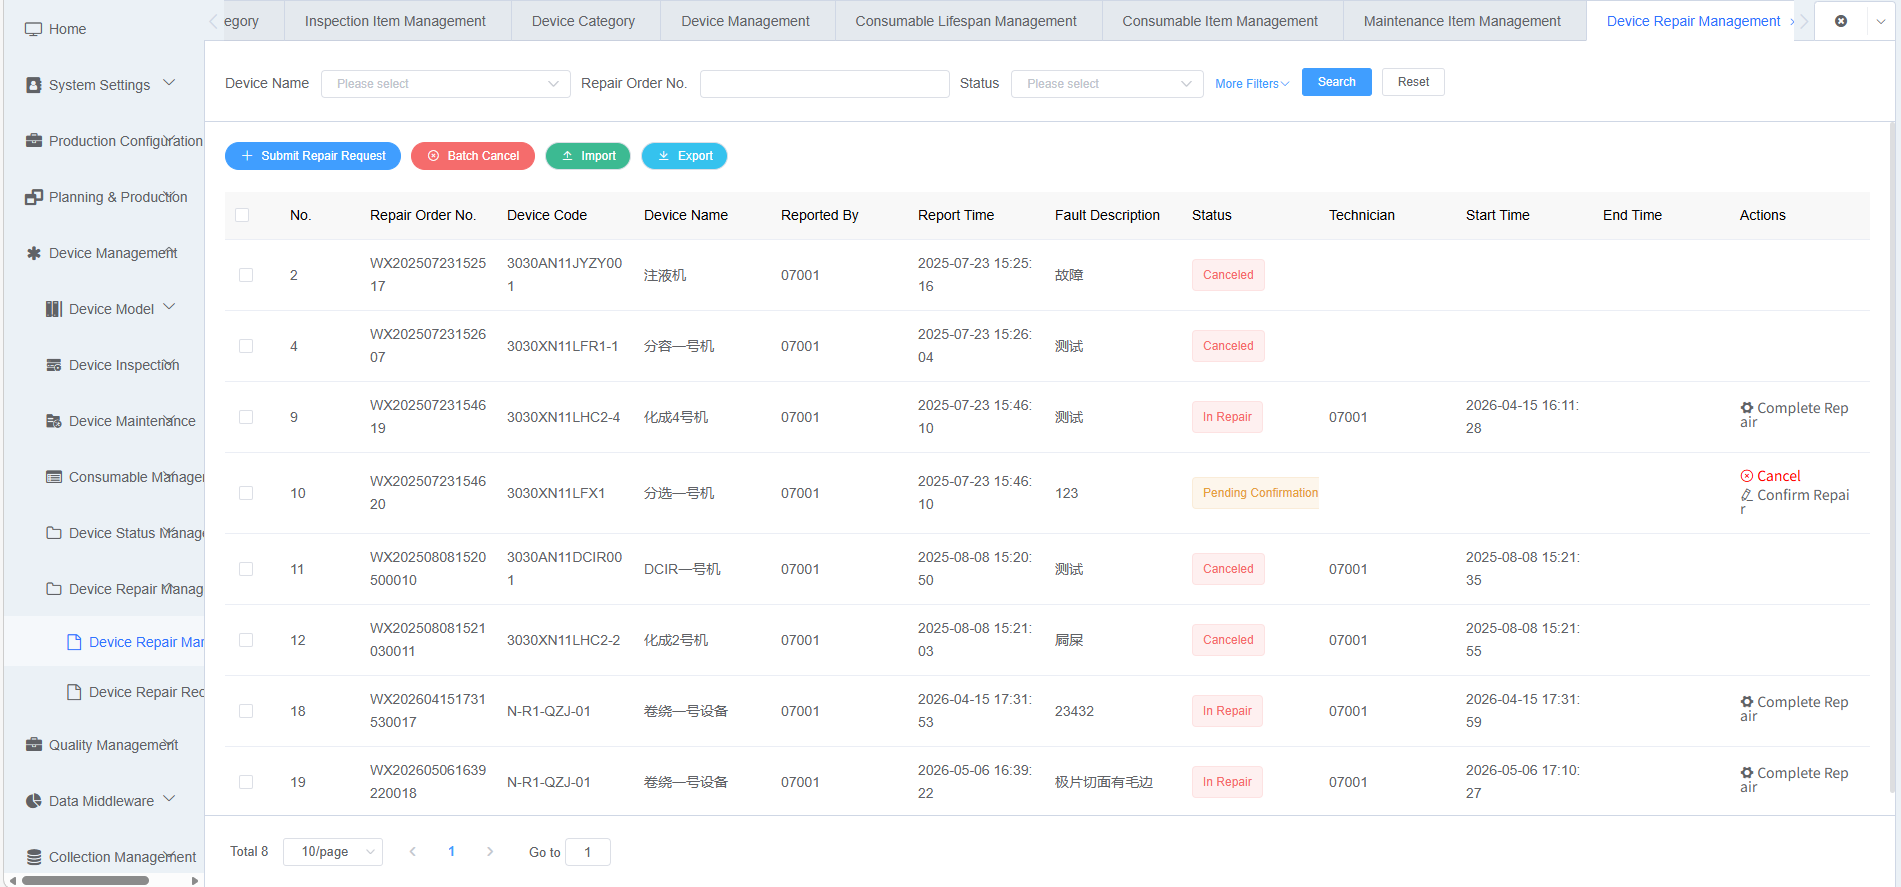This screenshot has height=887, width=1901.
Task: Click the Consumable Management icon
Action: coord(54,477)
